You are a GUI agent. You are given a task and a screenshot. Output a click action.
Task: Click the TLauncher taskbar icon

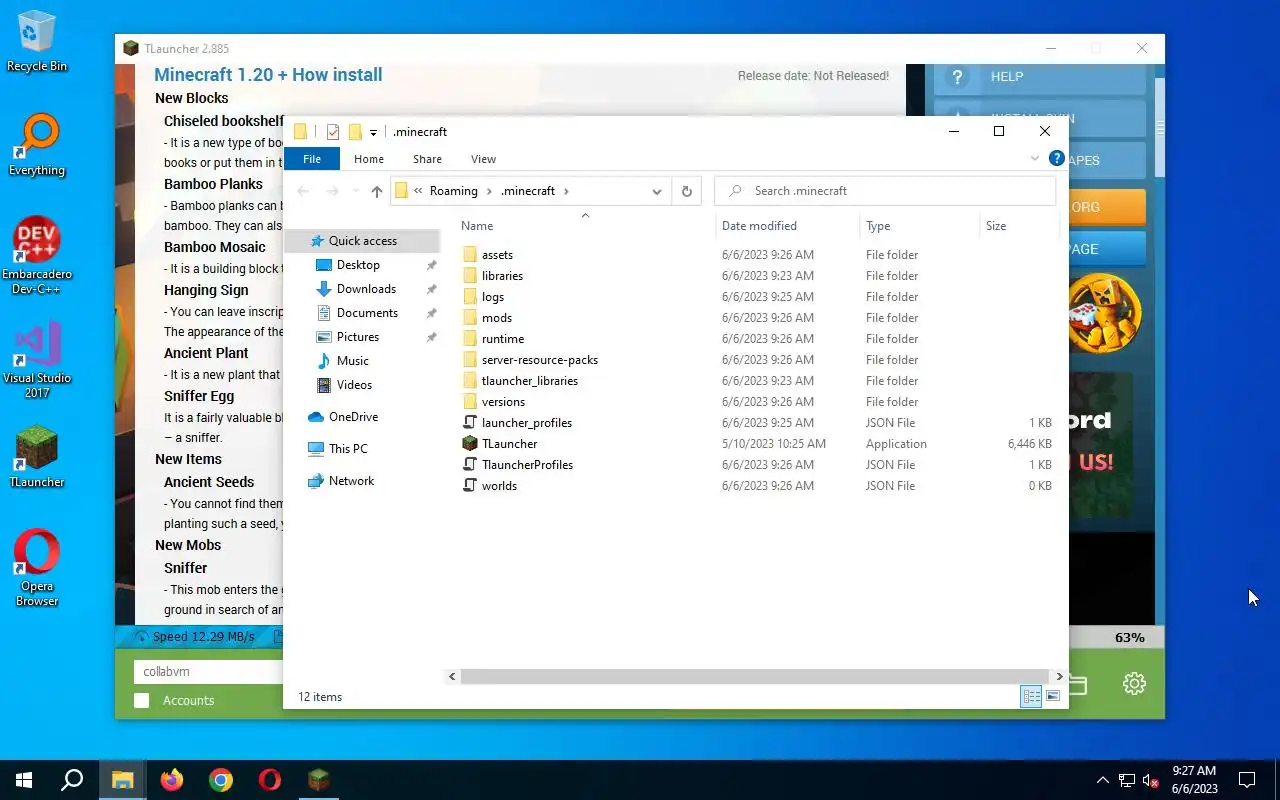click(x=318, y=780)
